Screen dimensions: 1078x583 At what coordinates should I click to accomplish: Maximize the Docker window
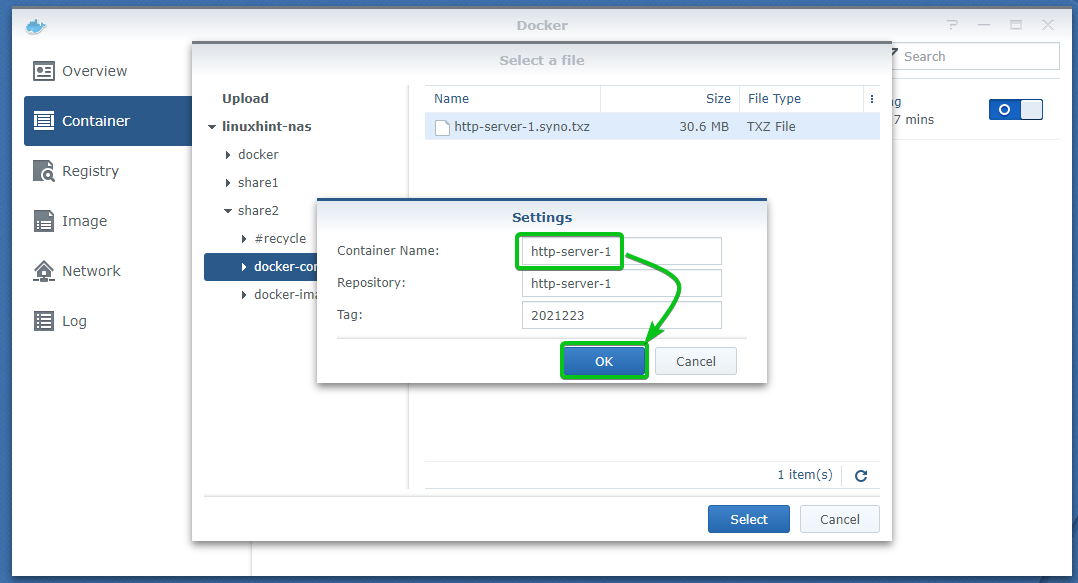pos(1016,25)
